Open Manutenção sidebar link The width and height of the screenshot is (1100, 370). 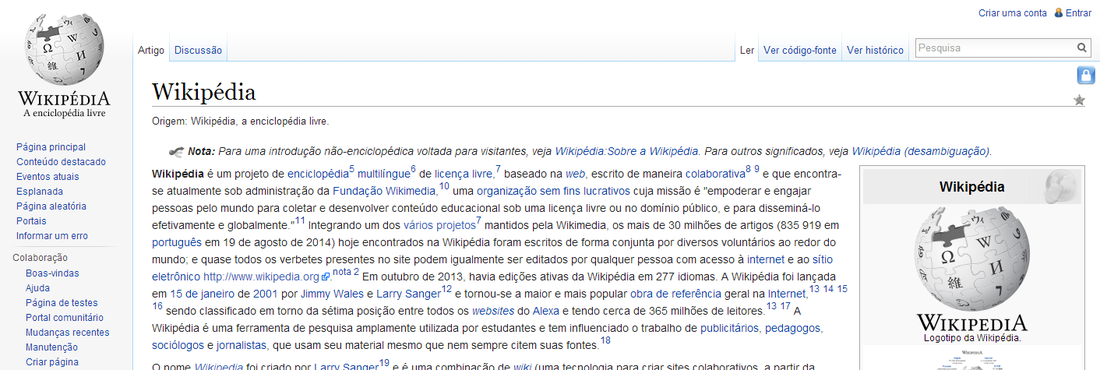51,347
